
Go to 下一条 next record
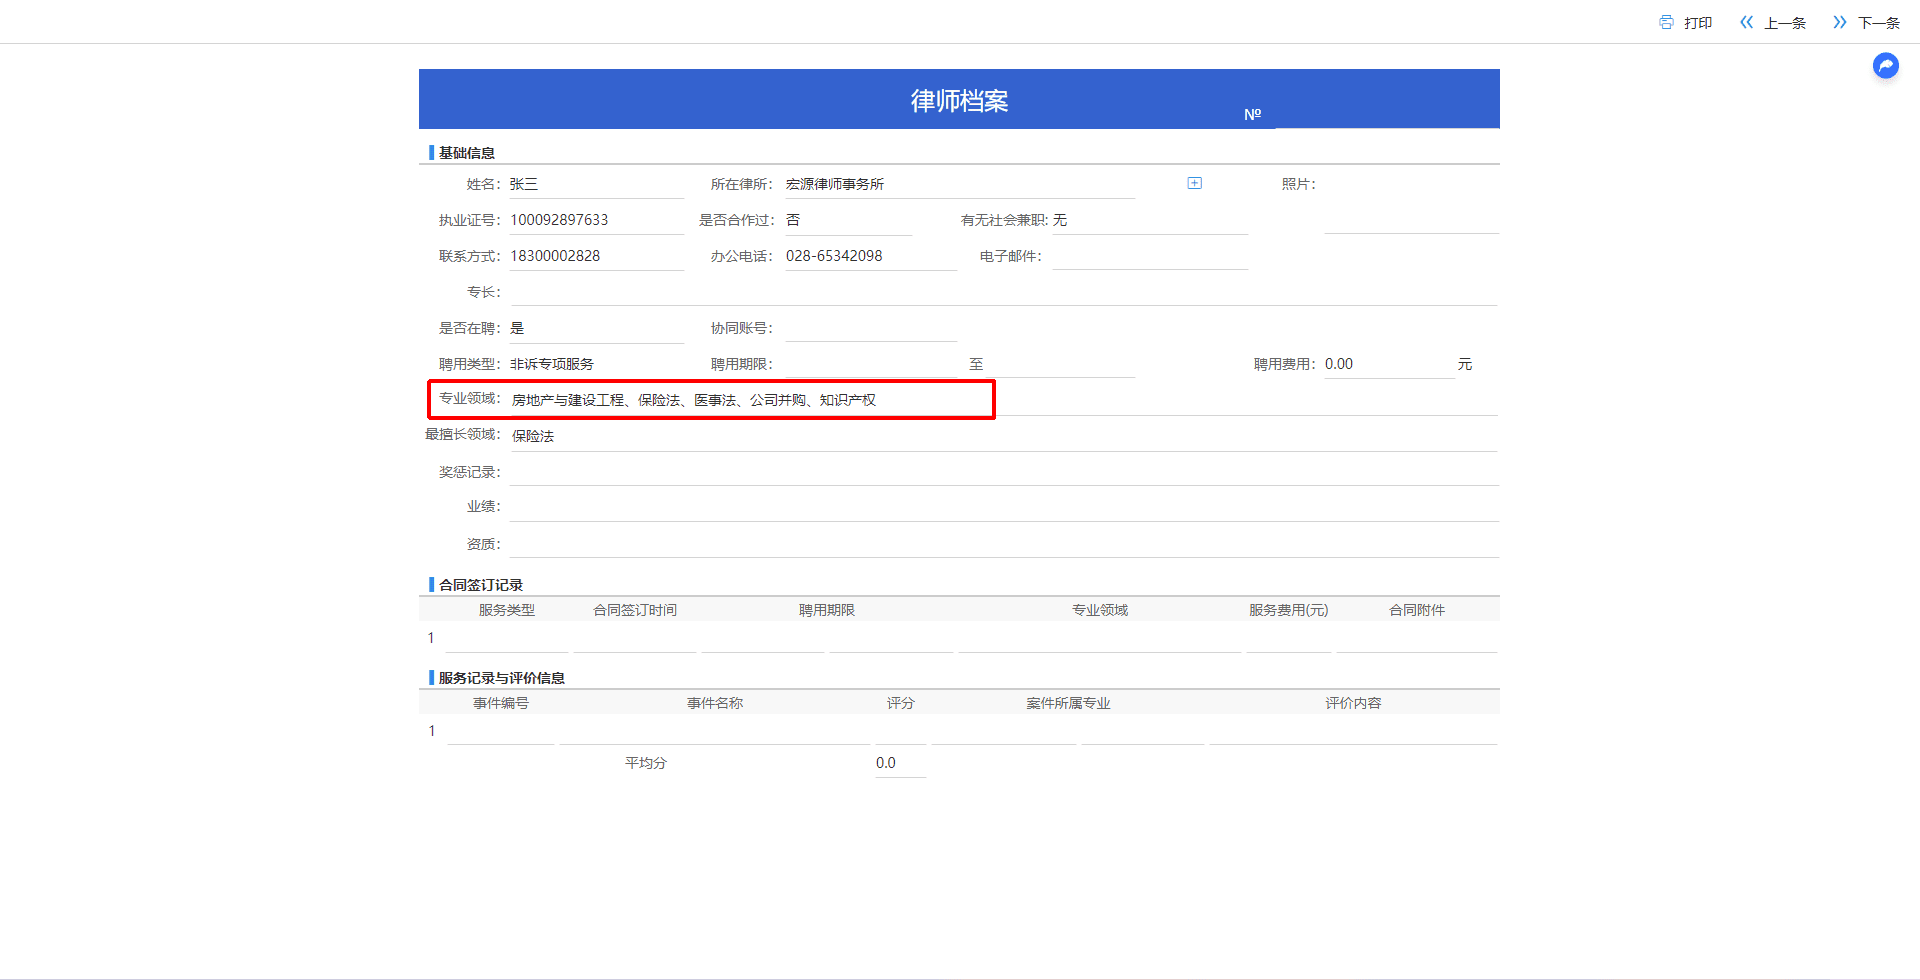(x=1879, y=23)
